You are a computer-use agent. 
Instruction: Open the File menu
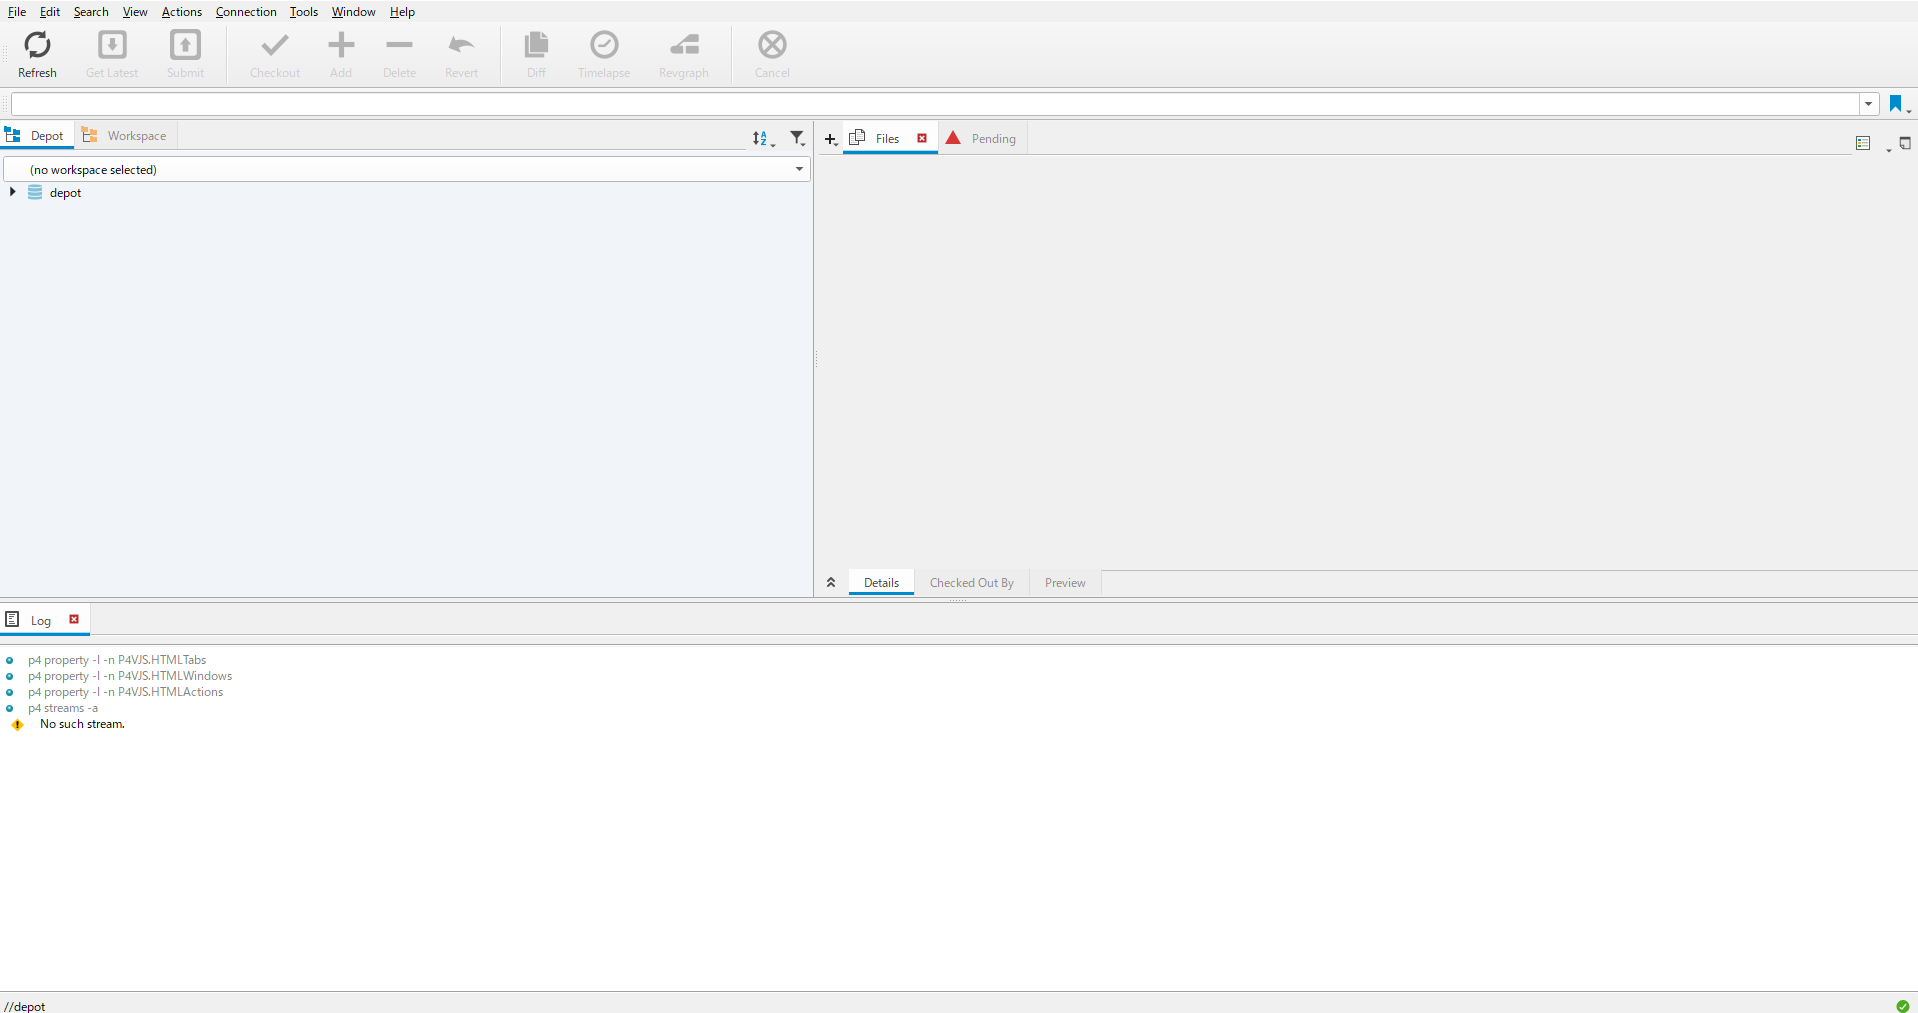click(x=17, y=12)
